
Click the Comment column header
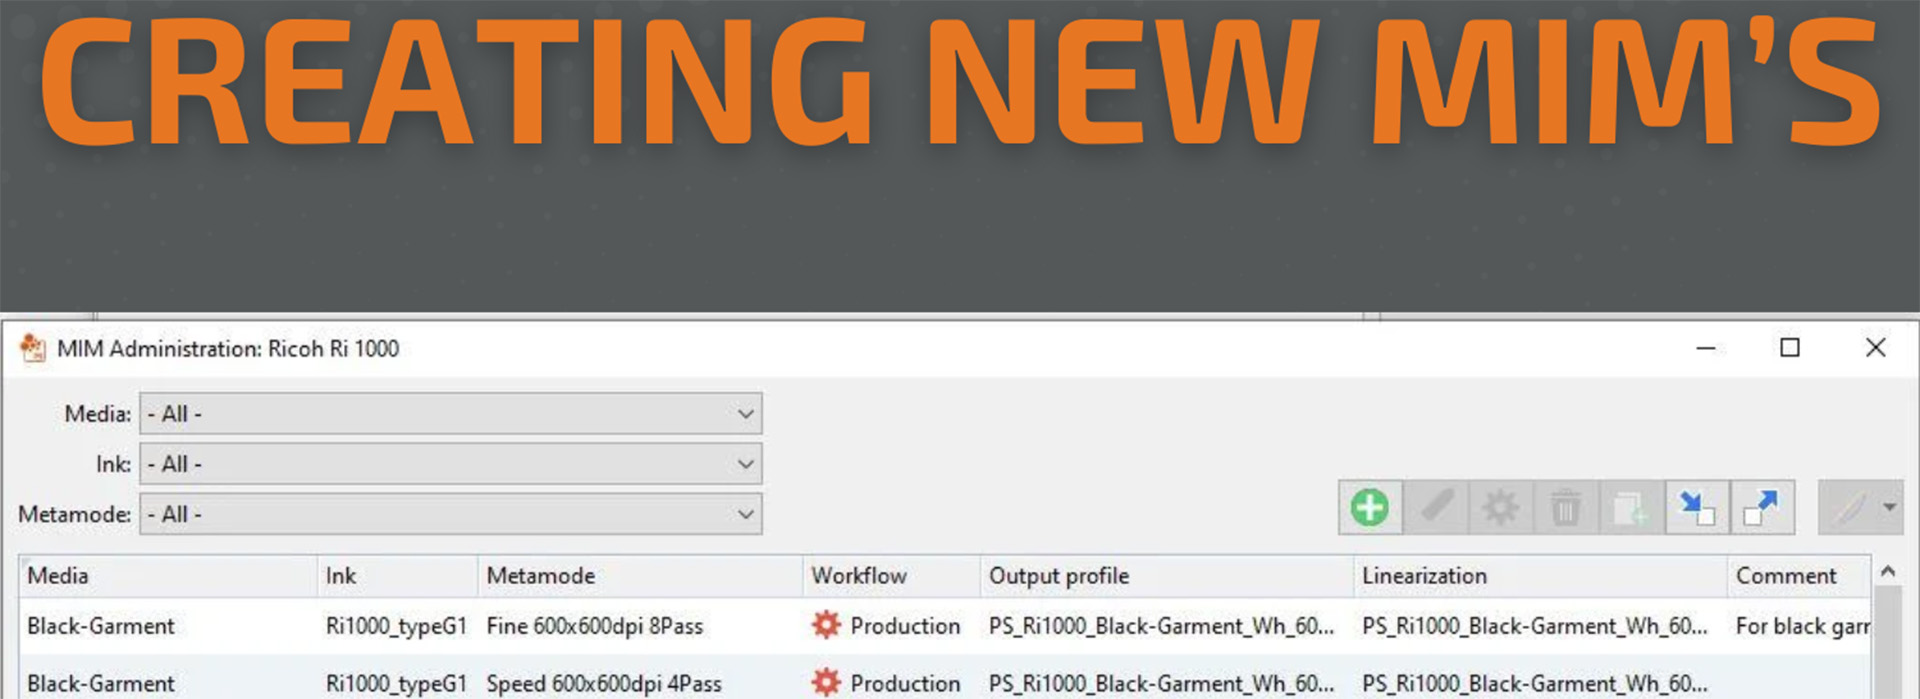1799,576
